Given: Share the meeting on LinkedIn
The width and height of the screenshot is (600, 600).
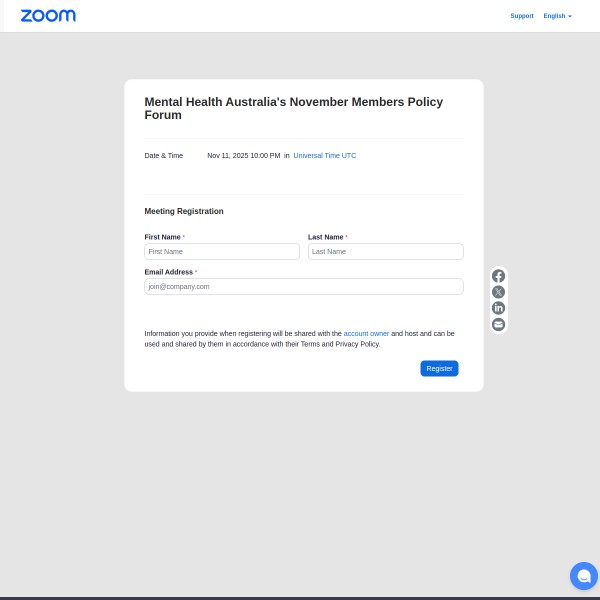Looking at the screenshot, I should (x=498, y=308).
